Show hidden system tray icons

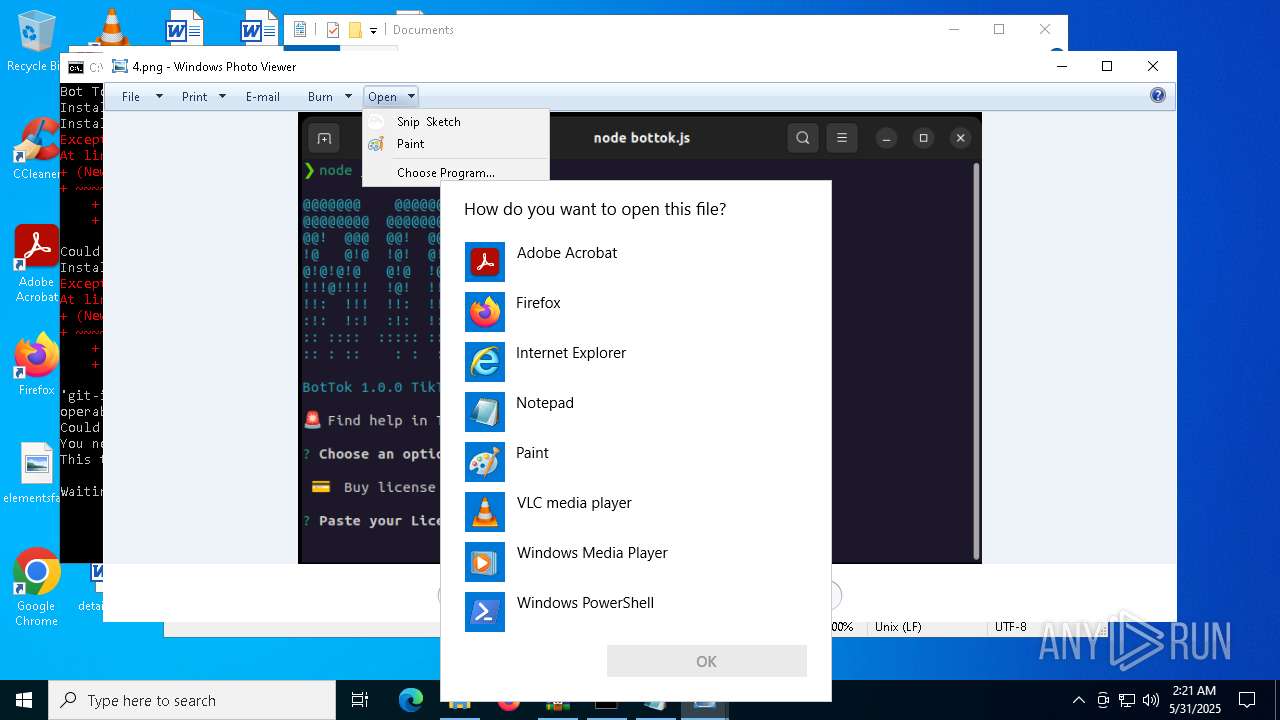pos(1078,700)
